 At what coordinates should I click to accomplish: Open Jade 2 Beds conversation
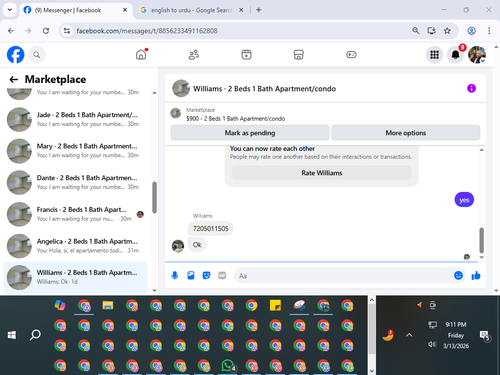[x=75, y=119]
